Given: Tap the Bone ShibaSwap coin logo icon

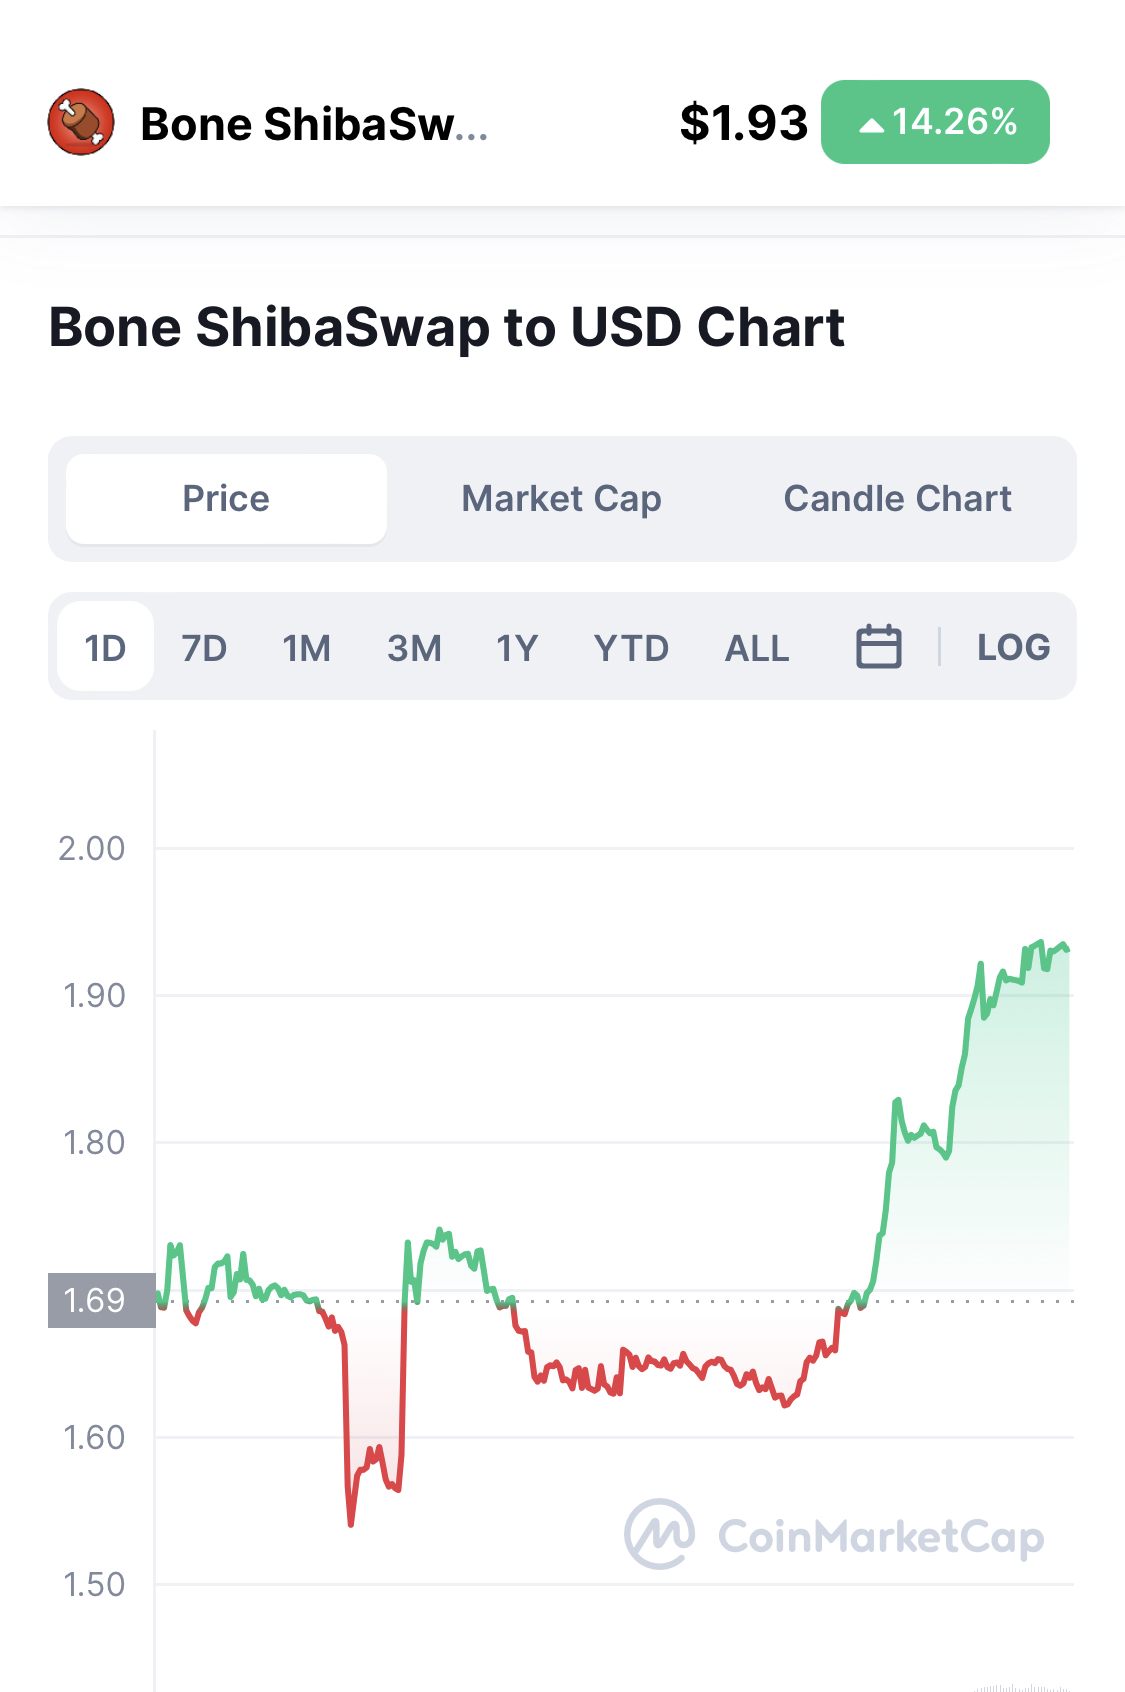Looking at the screenshot, I should point(81,122).
